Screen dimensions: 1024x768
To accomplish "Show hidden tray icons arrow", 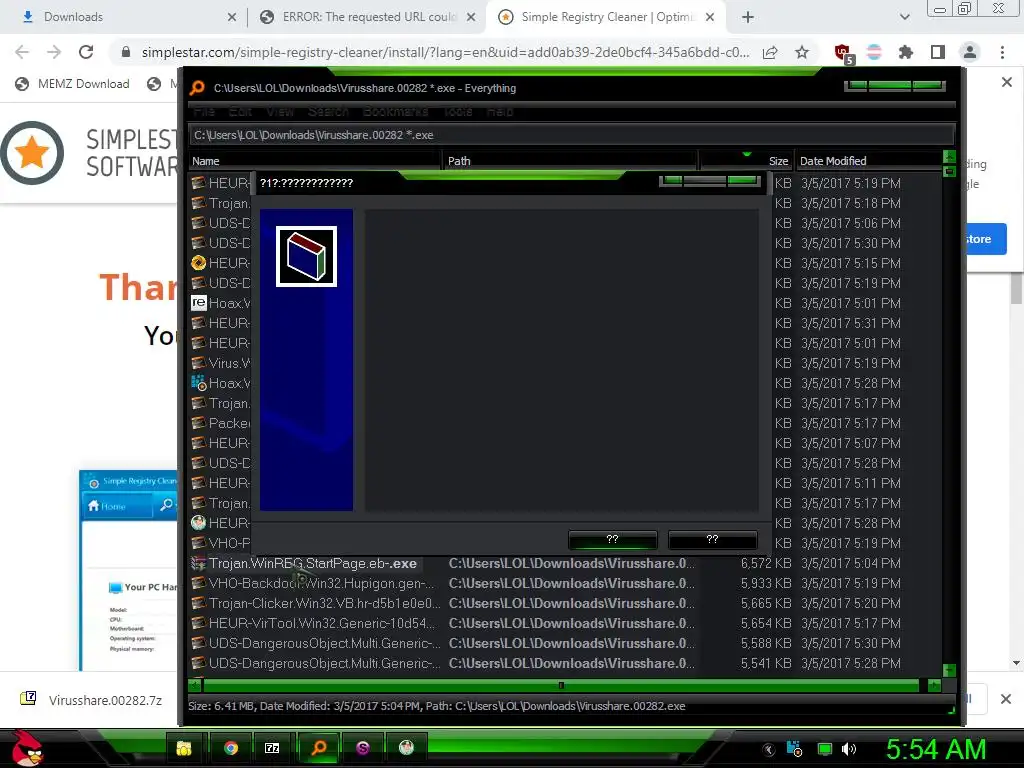I will click(x=769, y=749).
